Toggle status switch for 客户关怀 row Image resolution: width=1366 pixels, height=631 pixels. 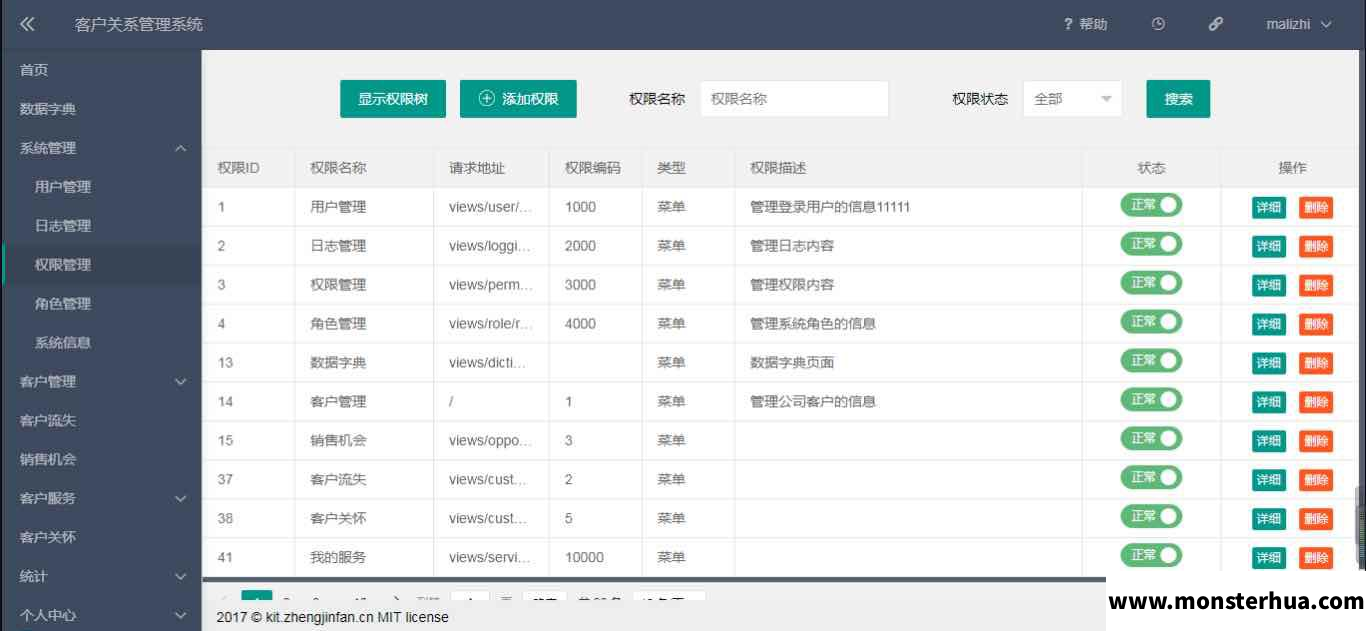click(1151, 517)
